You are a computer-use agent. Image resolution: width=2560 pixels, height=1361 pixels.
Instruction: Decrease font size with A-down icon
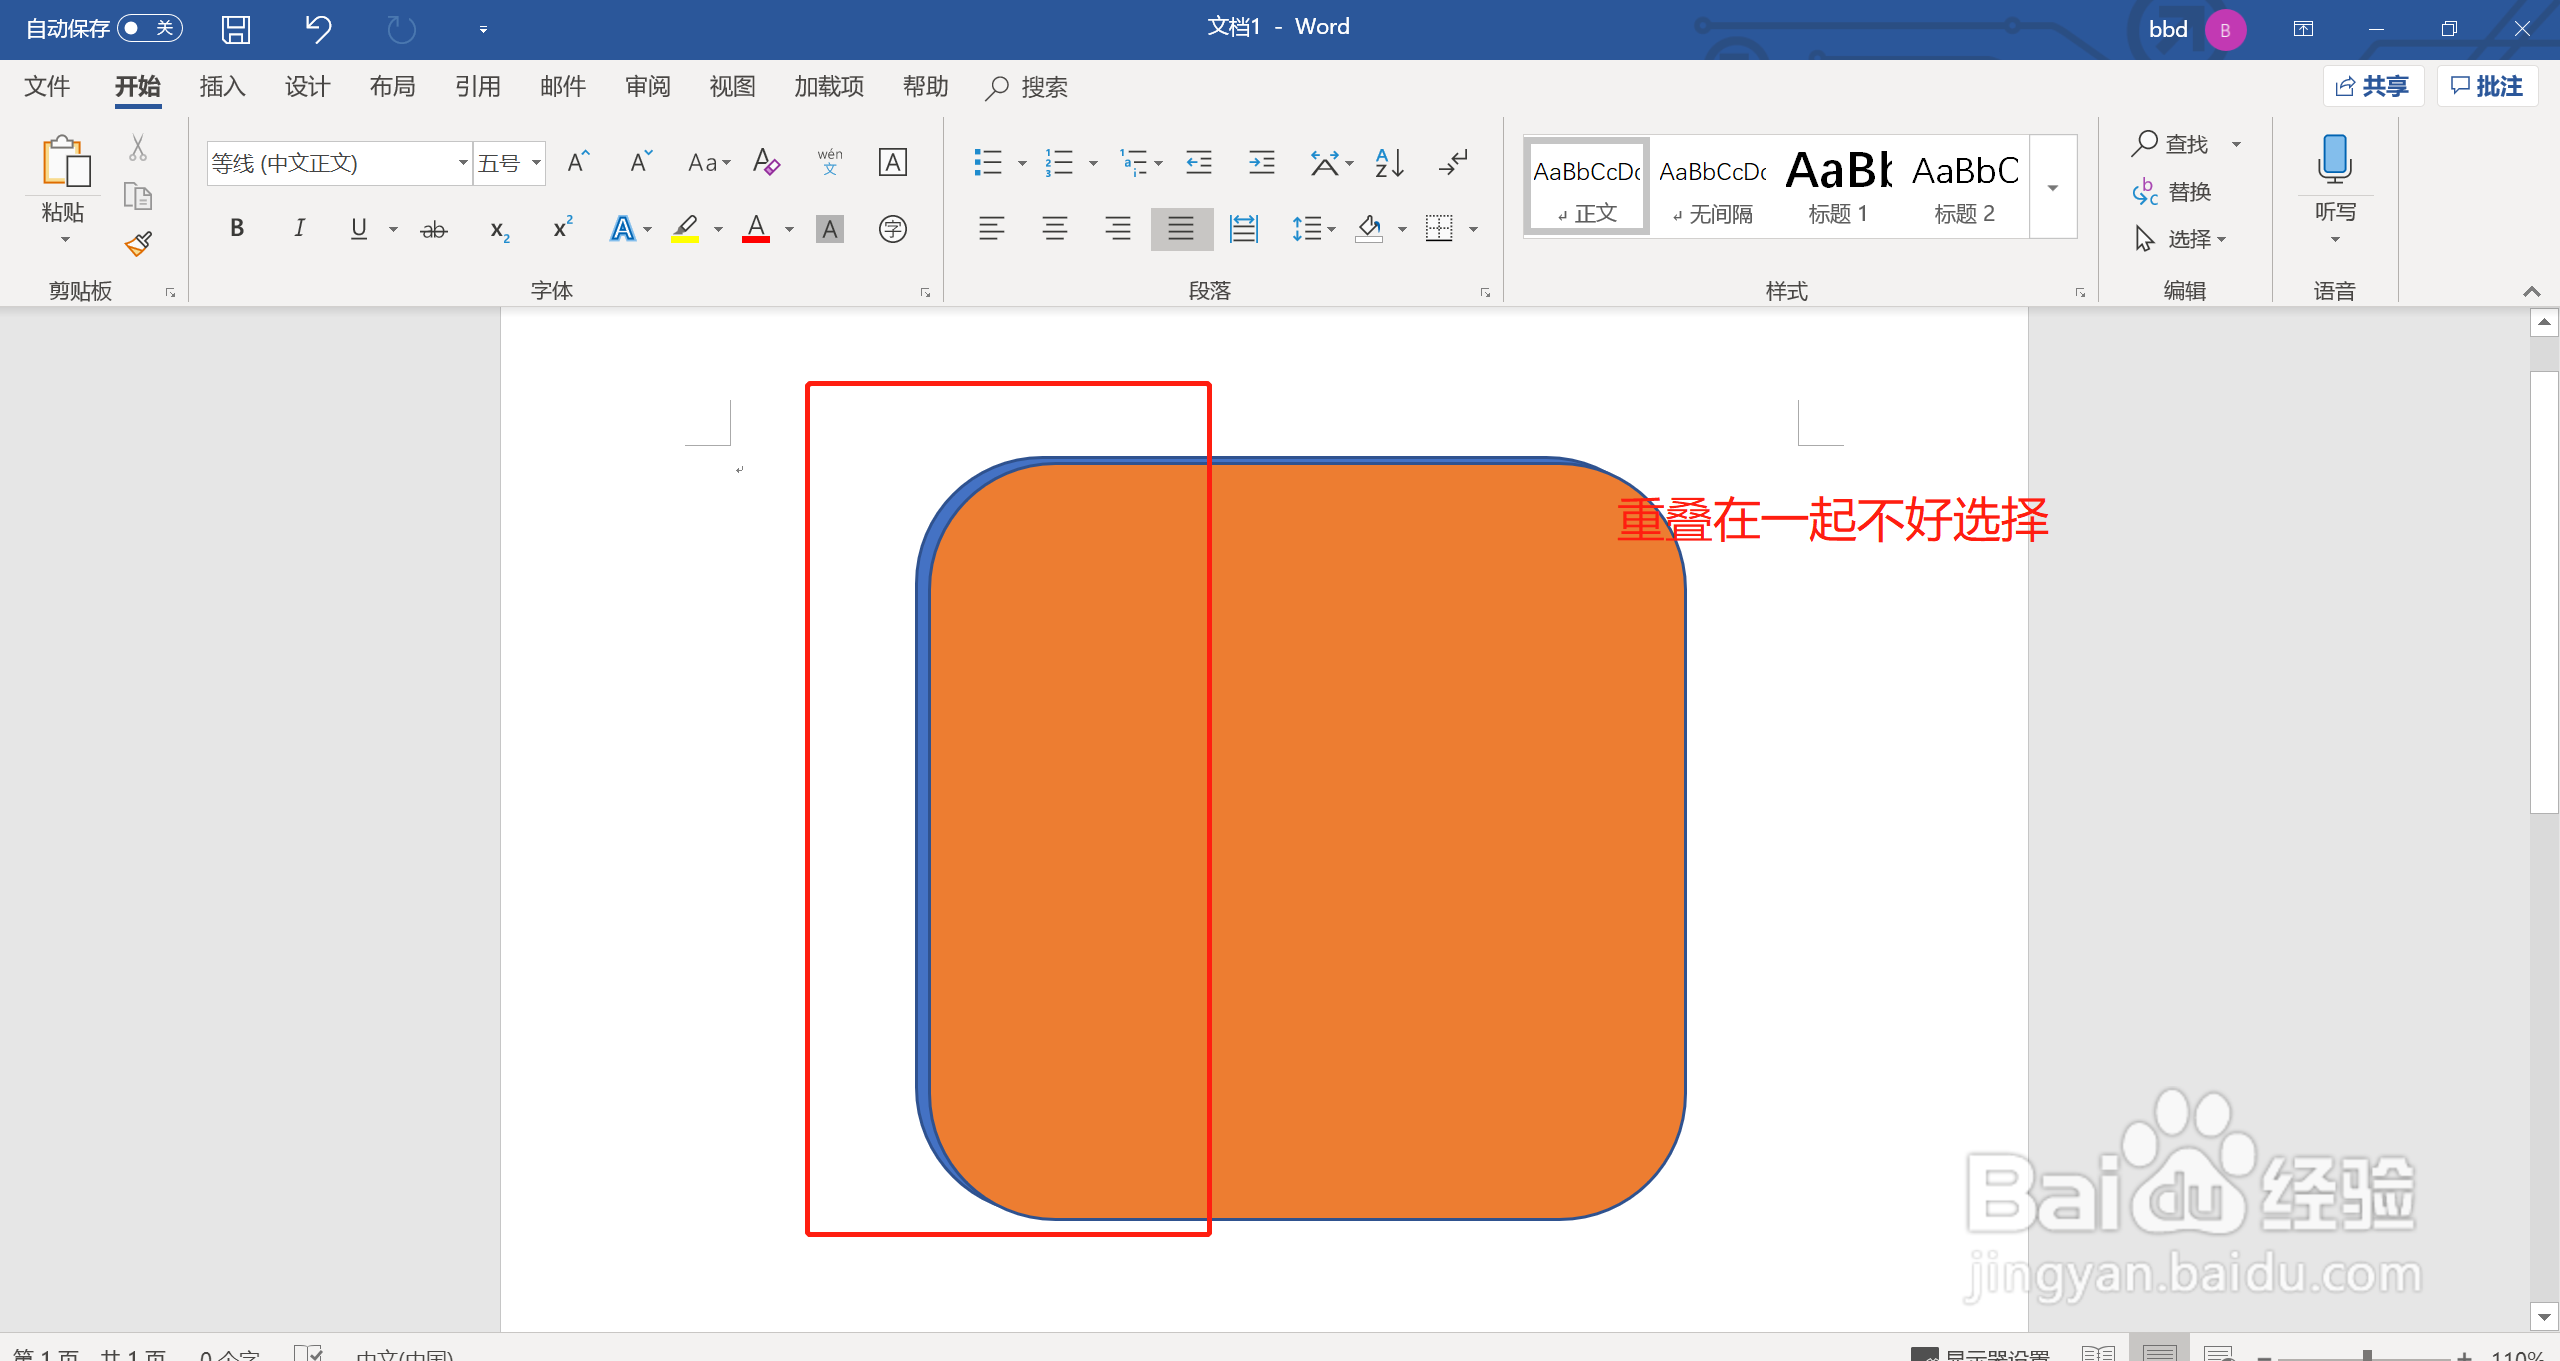click(x=641, y=162)
